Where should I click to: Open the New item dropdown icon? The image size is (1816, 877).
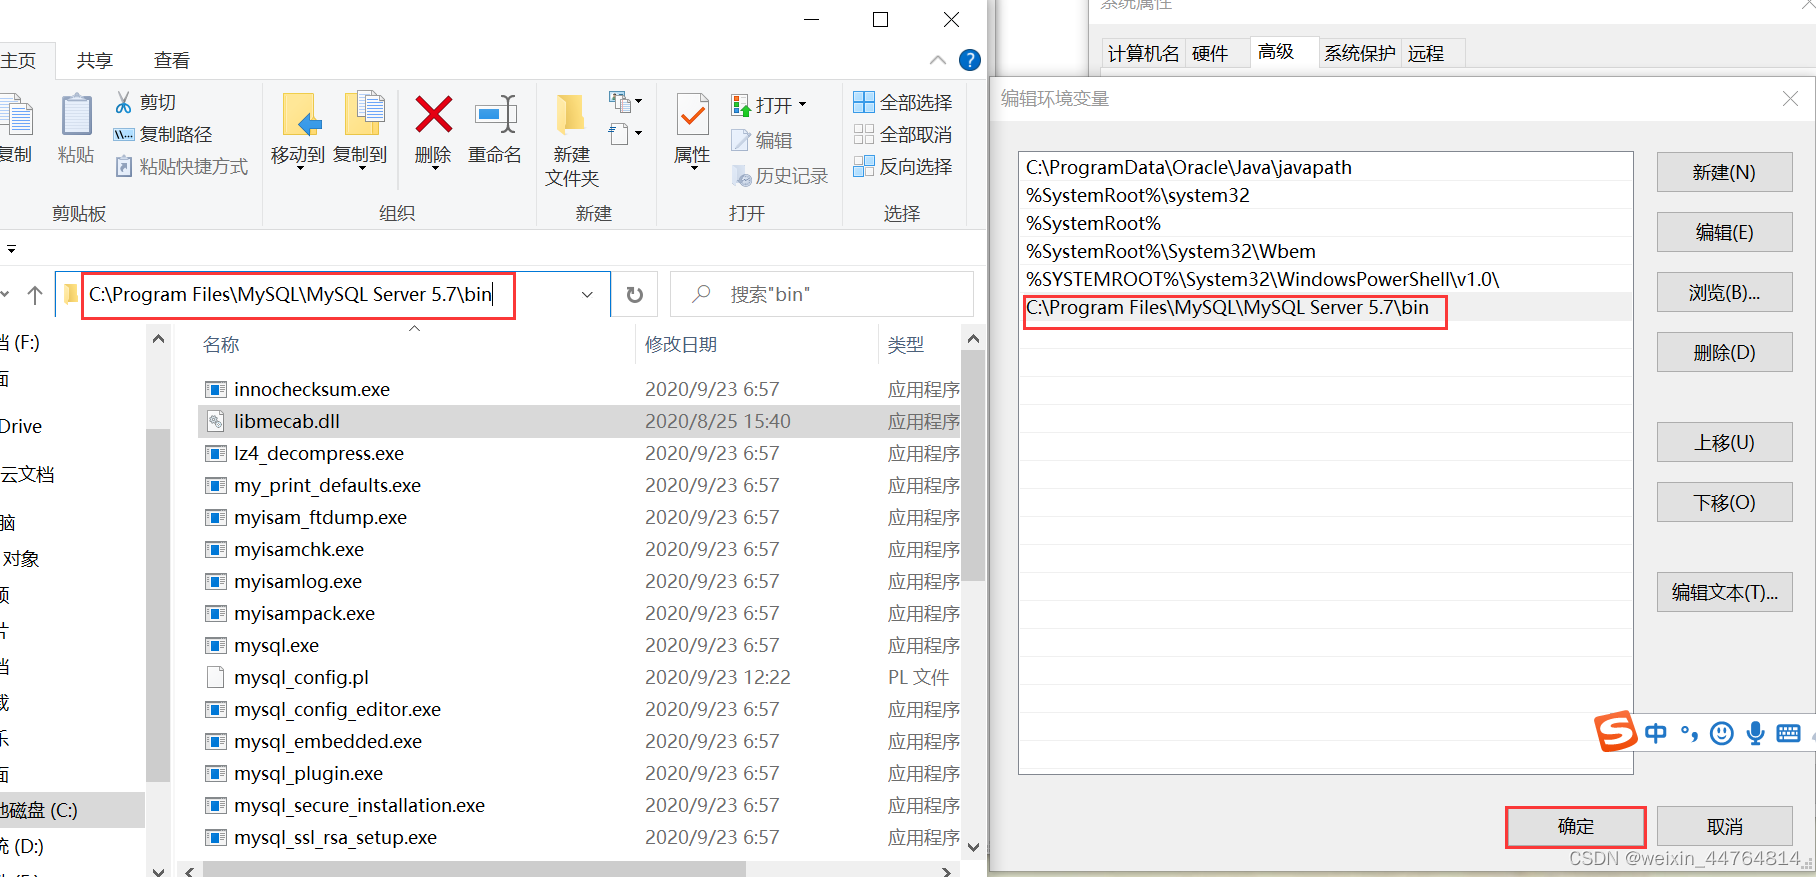[625, 101]
